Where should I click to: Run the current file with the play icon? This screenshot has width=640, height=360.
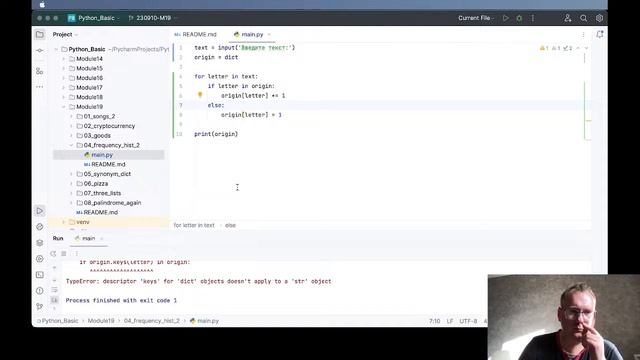pos(506,18)
